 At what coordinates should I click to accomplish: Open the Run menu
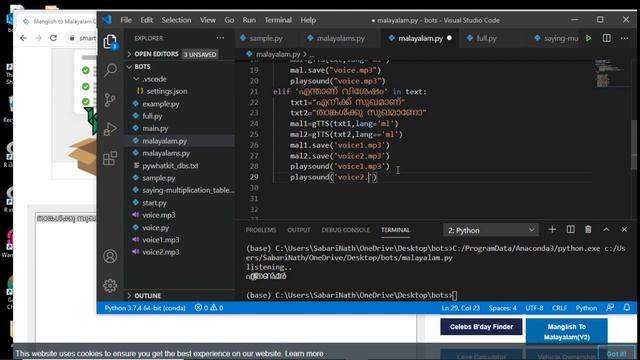249,20
